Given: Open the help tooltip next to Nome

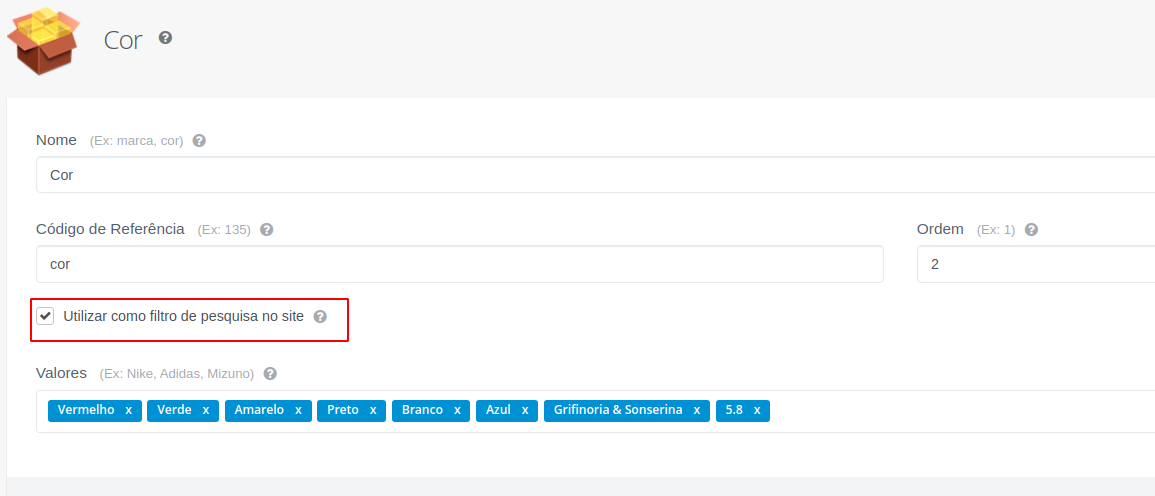Looking at the screenshot, I should coord(199,140).
